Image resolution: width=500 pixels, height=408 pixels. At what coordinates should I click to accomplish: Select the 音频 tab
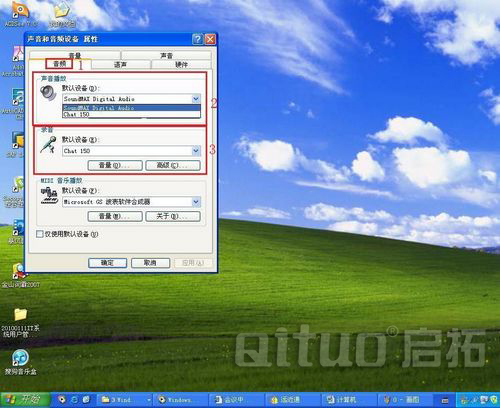coord(60,64)
